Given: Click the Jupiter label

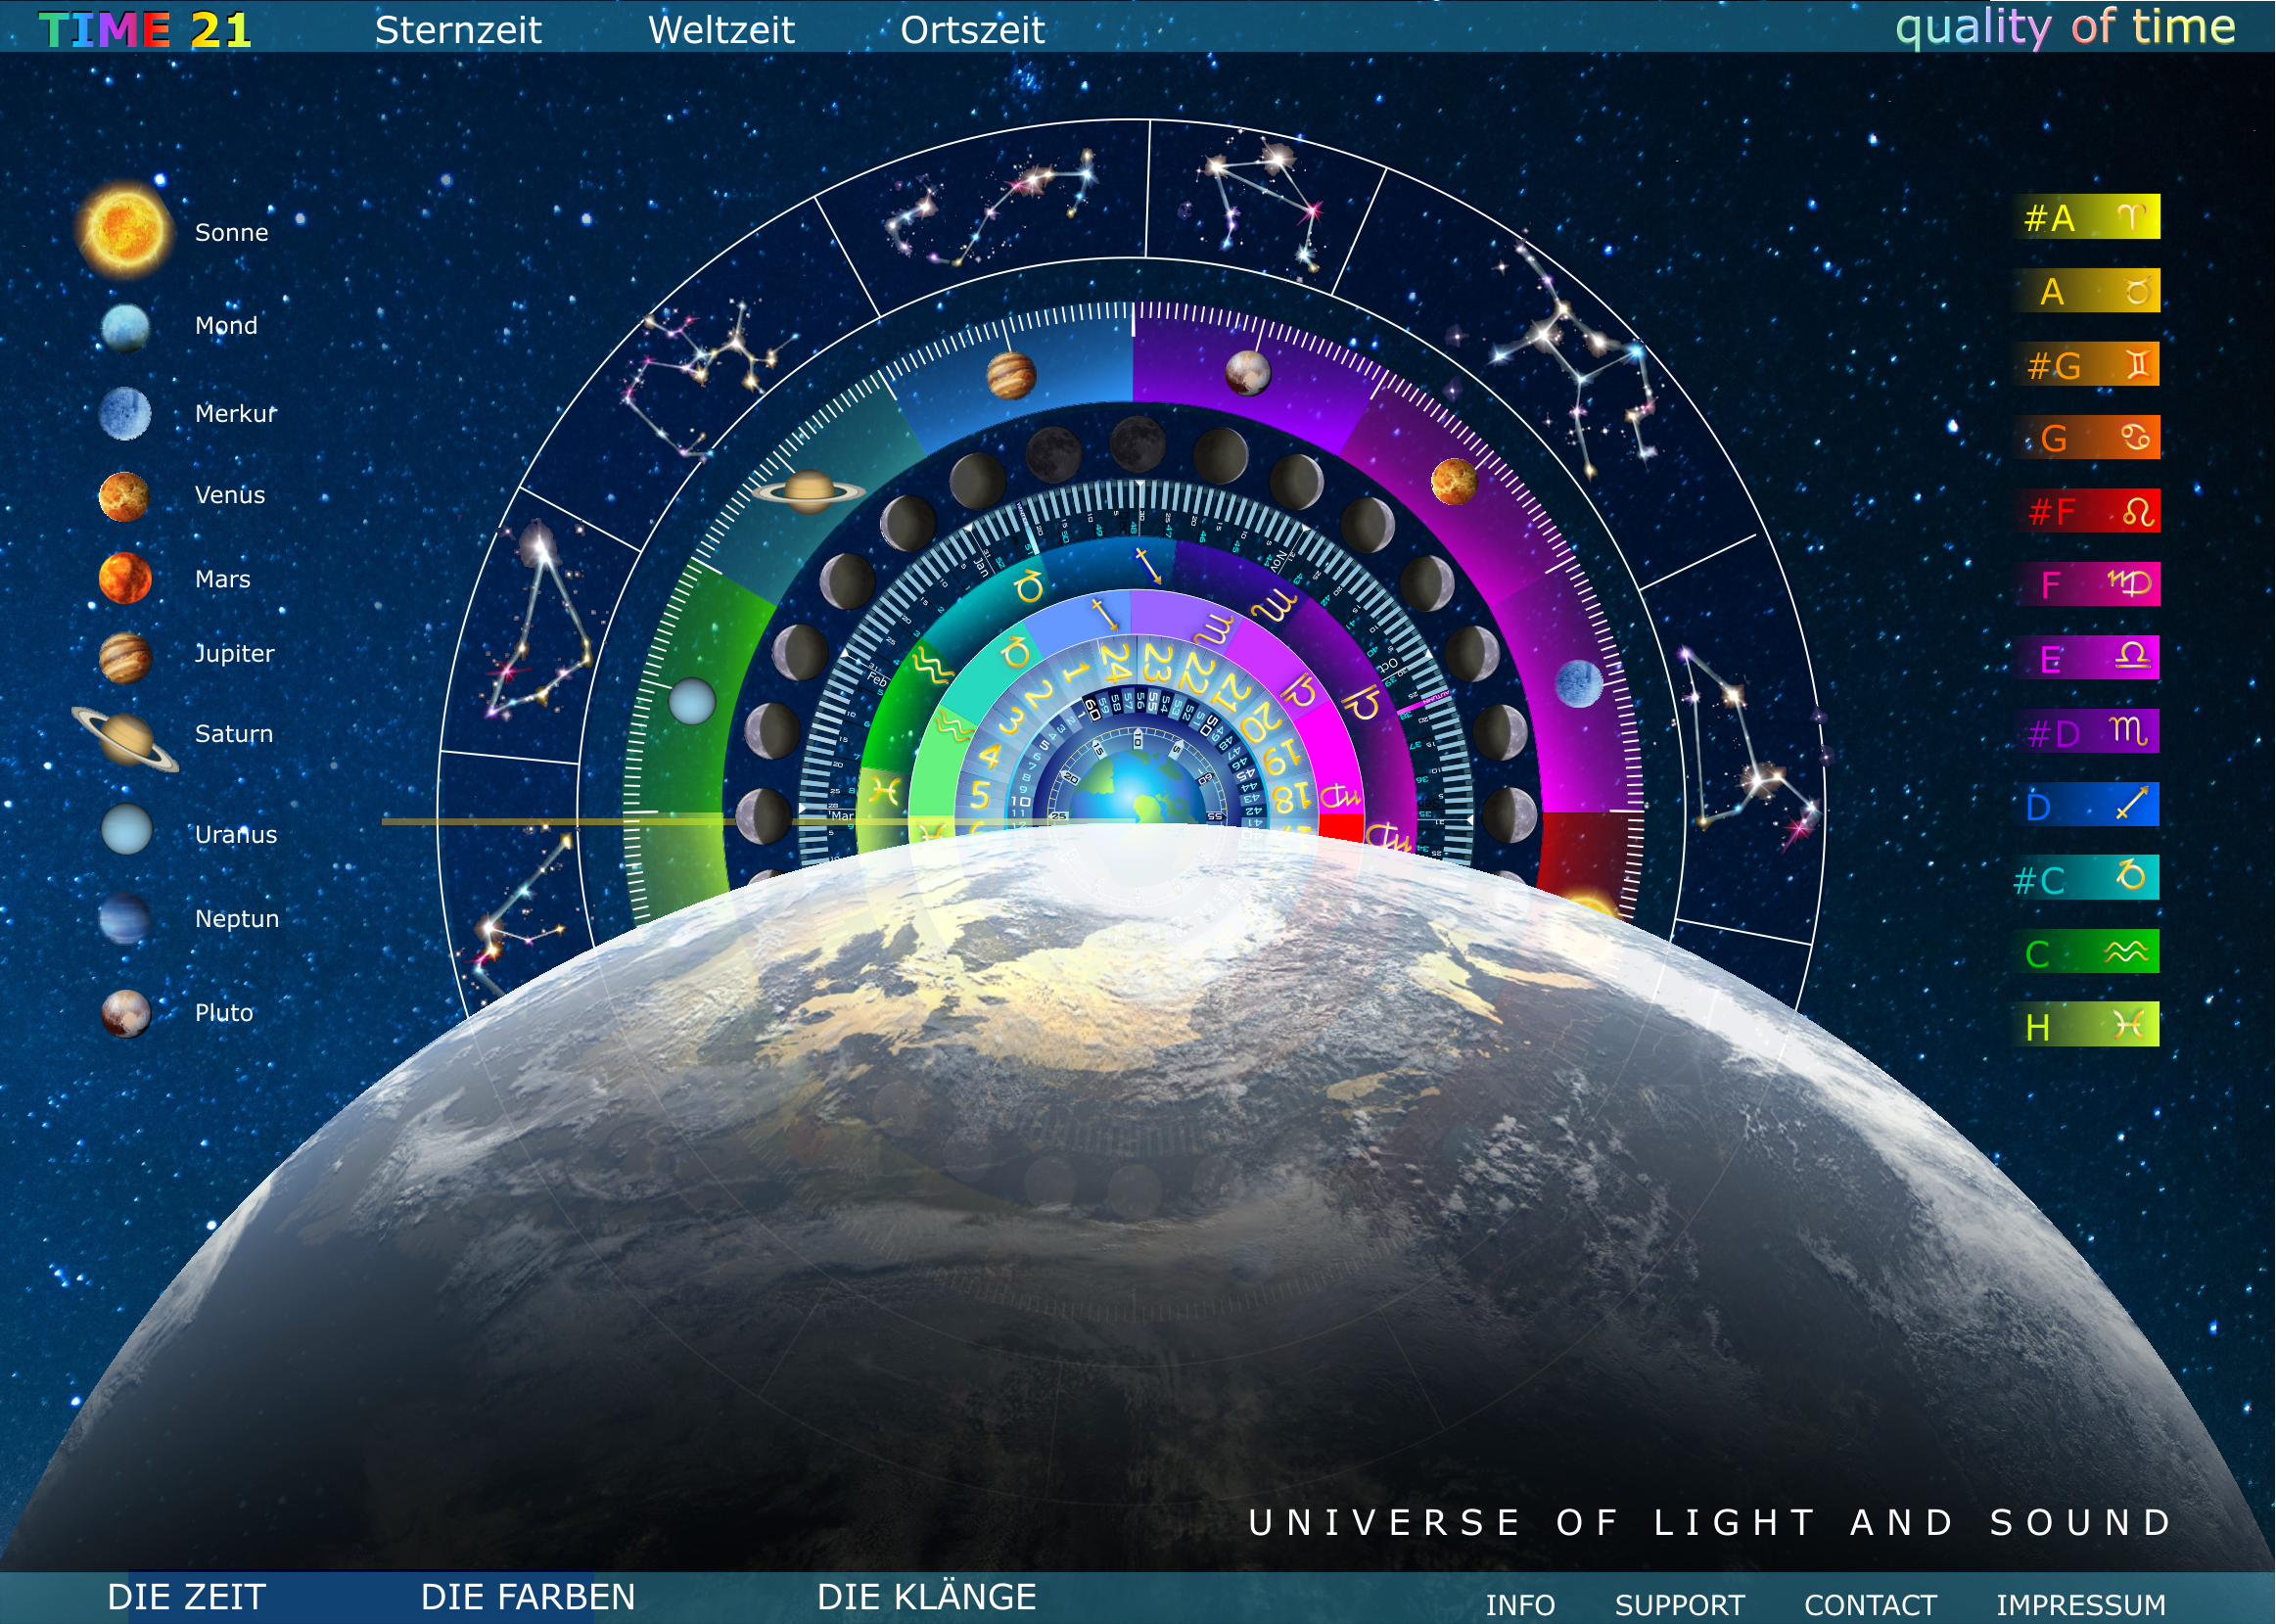Looking at the screenshot, I should click(x=234, y=654).
